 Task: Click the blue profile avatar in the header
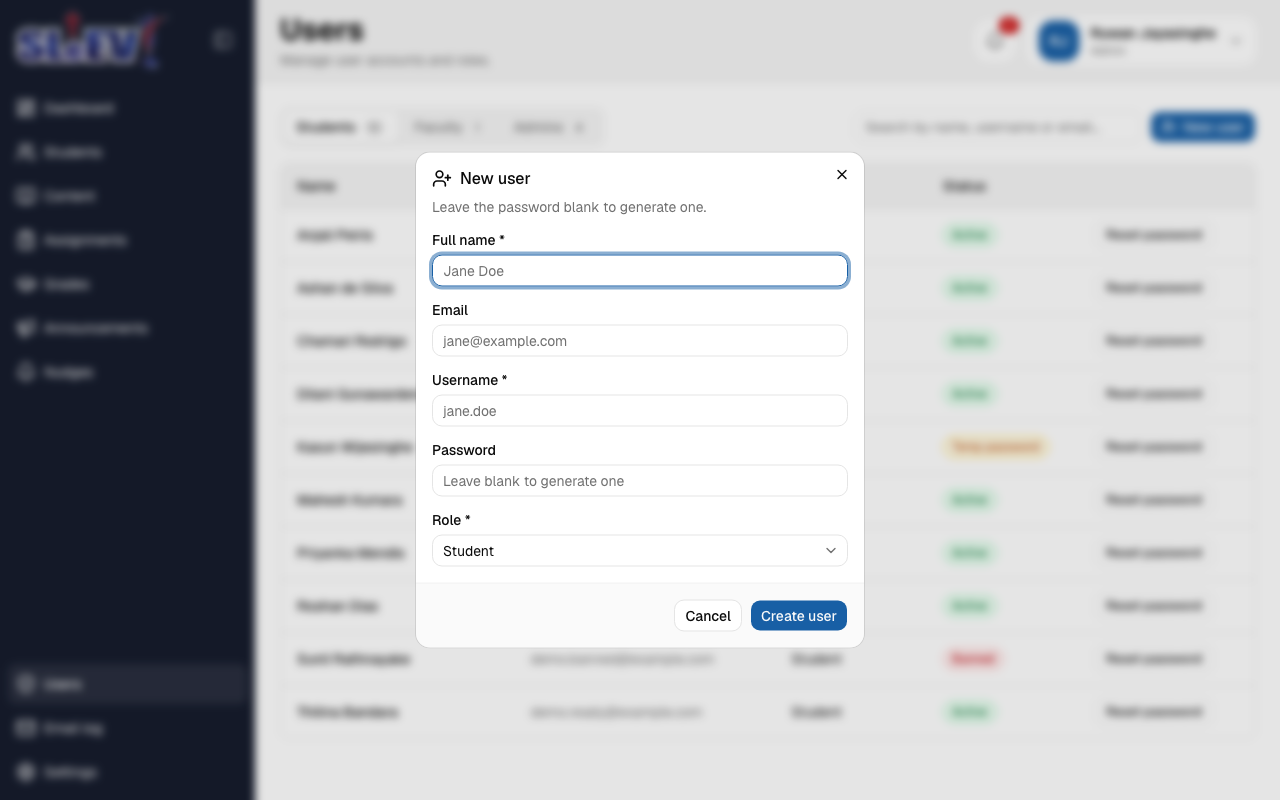tap(1060, 41)
